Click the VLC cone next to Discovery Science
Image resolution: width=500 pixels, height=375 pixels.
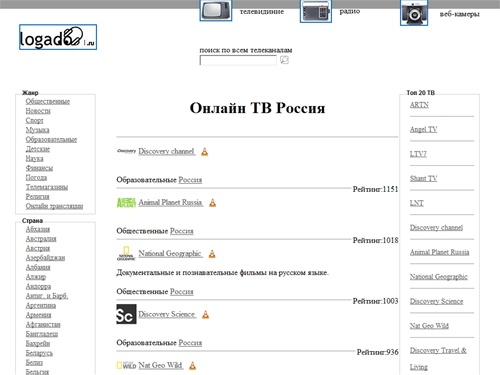pyautogui.click(x=206, y=314)
